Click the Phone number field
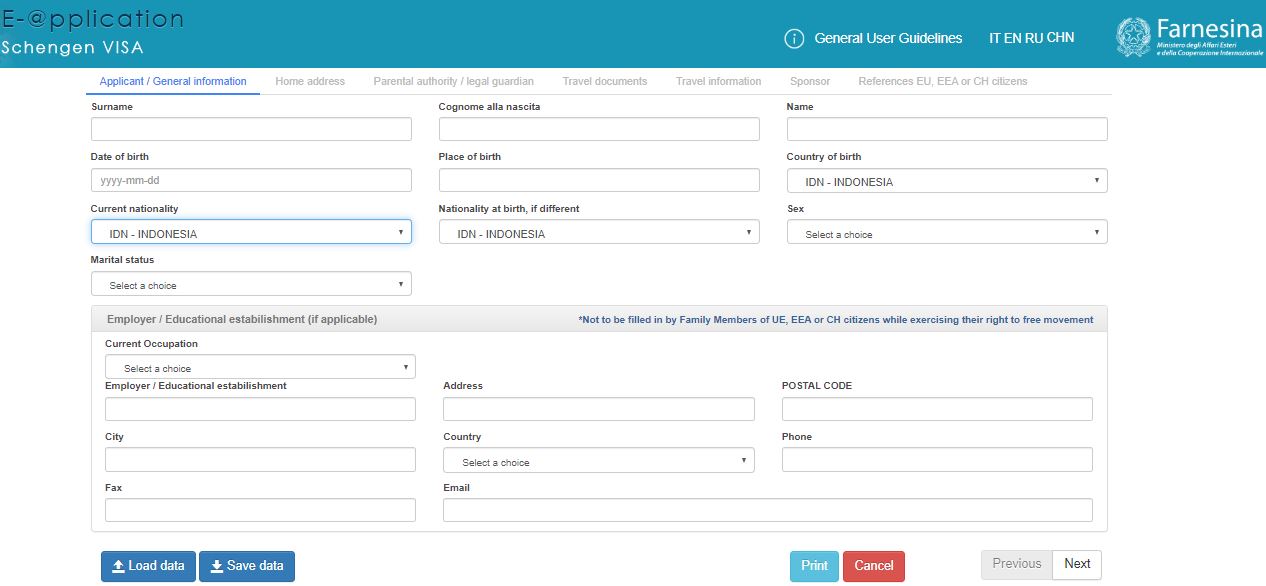This screenshot has height=586, width=1266. point(937,460)
